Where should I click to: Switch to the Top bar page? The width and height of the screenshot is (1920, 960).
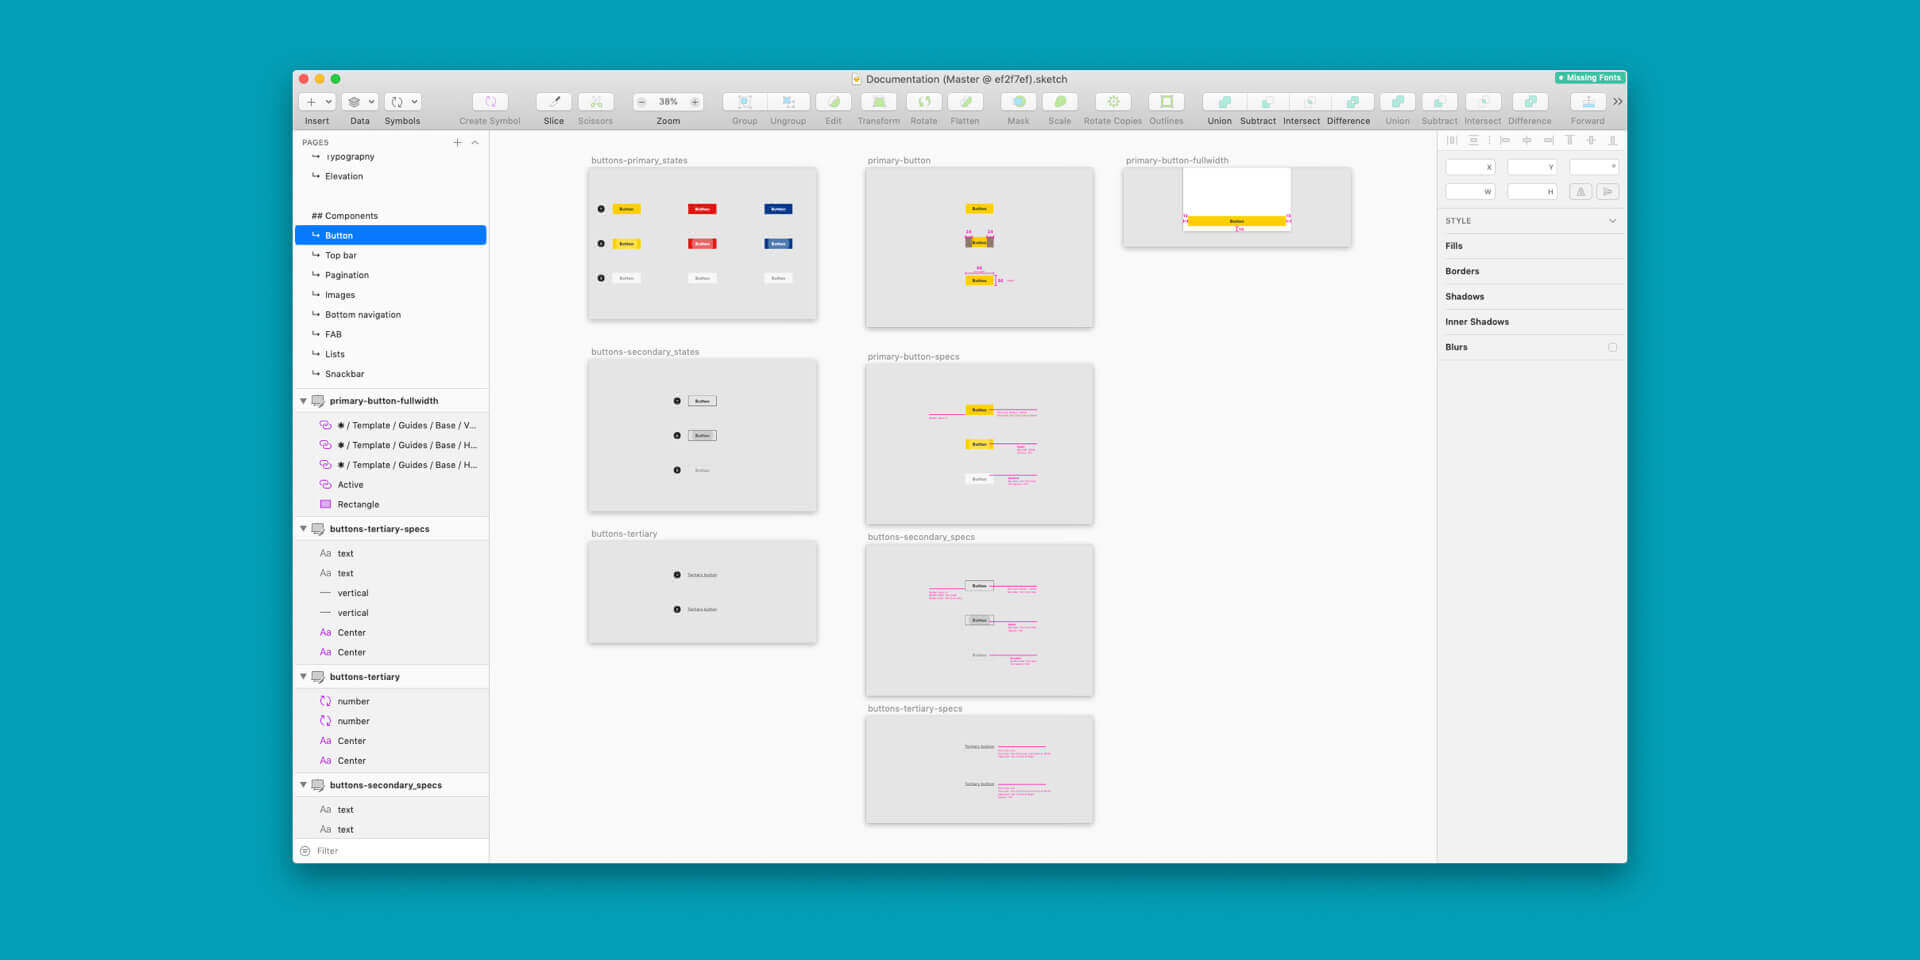(x=341, y=256)
